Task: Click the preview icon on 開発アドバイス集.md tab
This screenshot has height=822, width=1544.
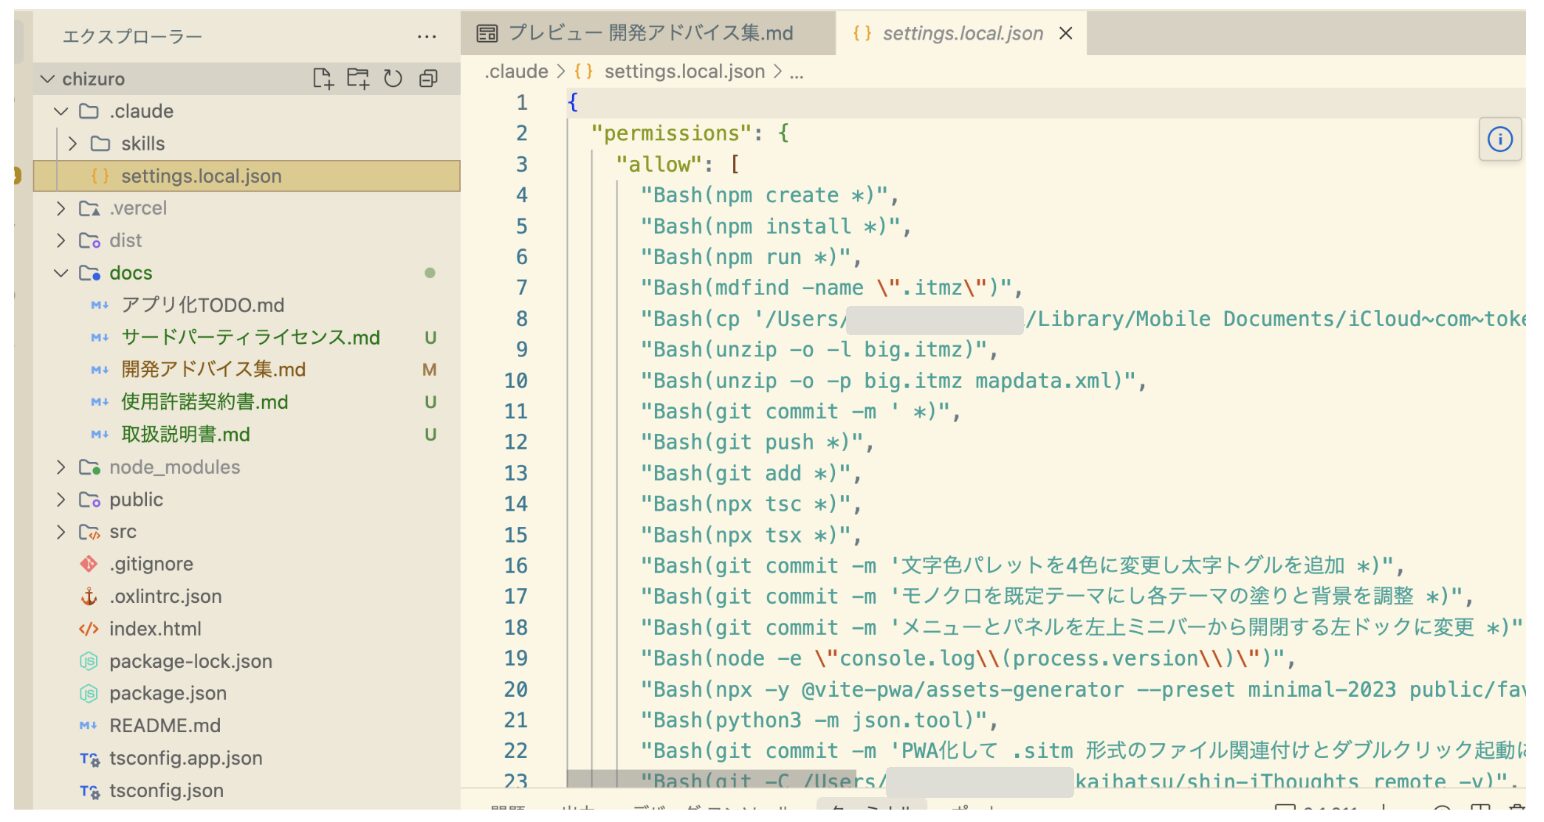Action: (487, 34)
